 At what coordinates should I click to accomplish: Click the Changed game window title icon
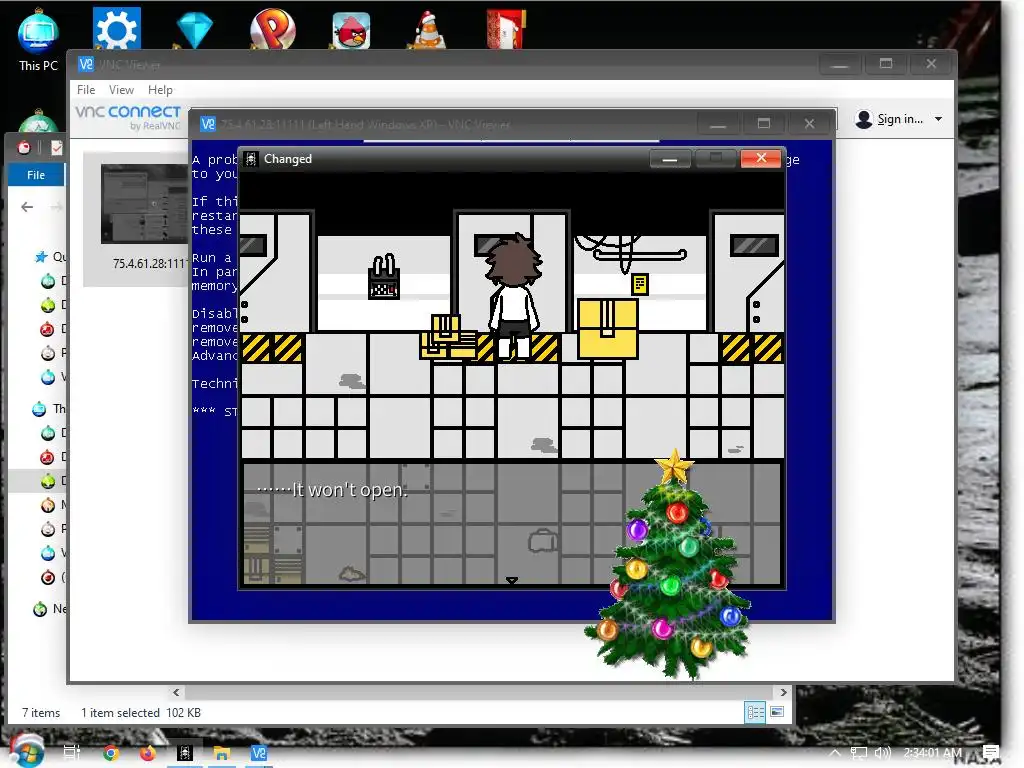[x=251, y=159]
